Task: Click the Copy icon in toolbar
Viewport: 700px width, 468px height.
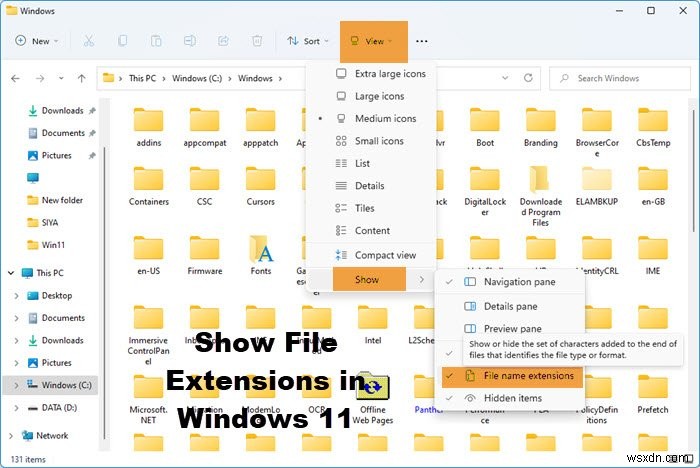Action: [x=122, y=41]
